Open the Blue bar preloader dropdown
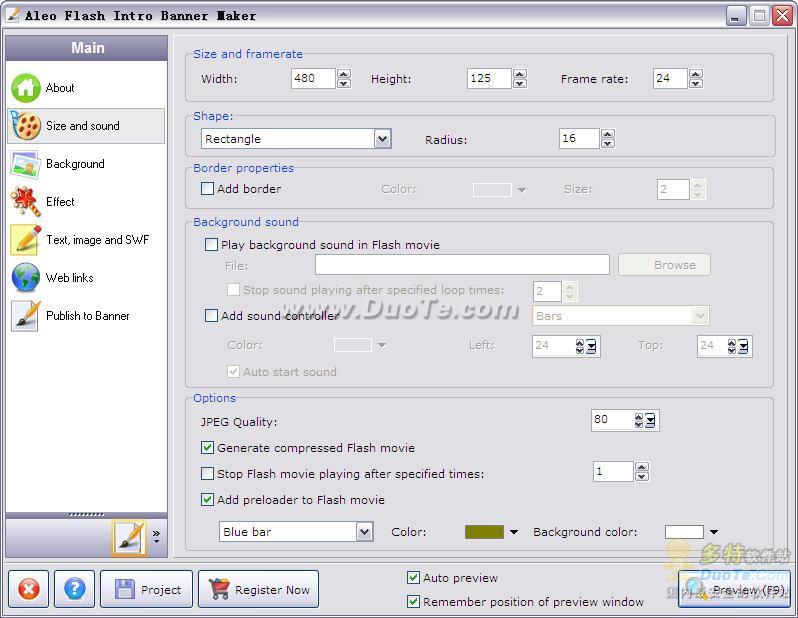Viewport: 798px width, 618px height. pyautogui.click(x=364, y=532)
